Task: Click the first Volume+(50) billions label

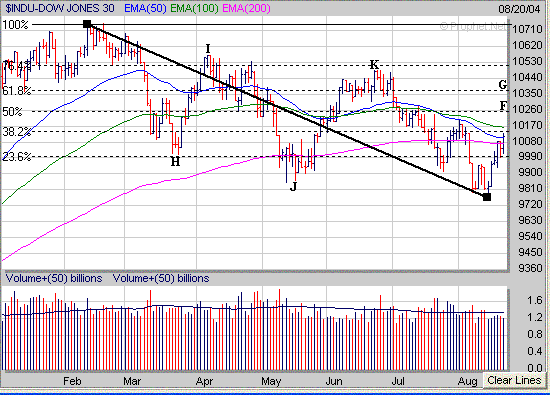Action: tap(54, 279)
